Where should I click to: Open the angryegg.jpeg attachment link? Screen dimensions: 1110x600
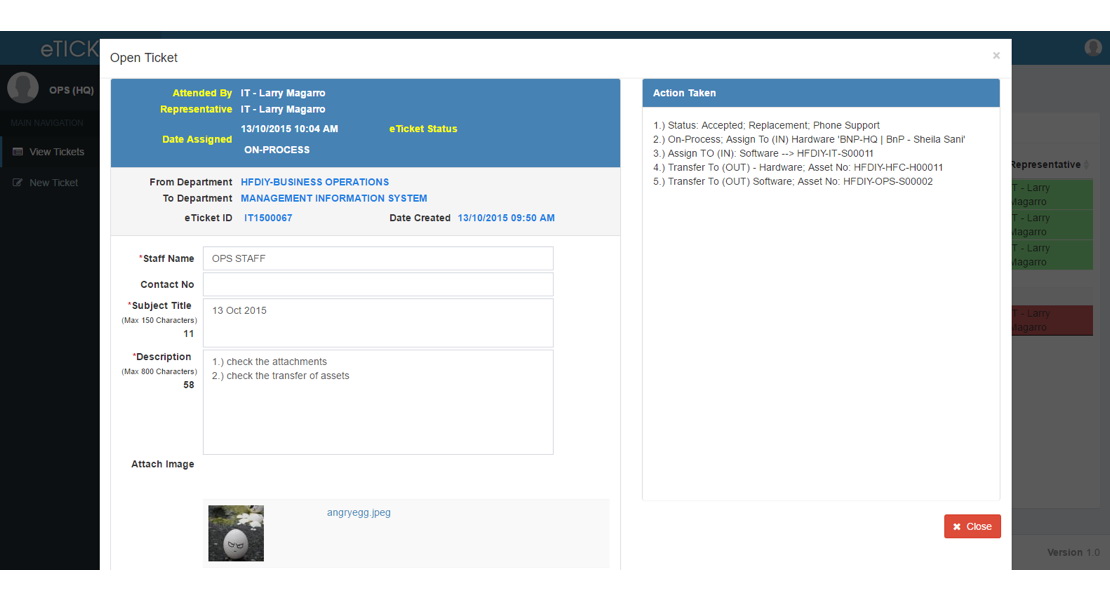coord(358,513)
